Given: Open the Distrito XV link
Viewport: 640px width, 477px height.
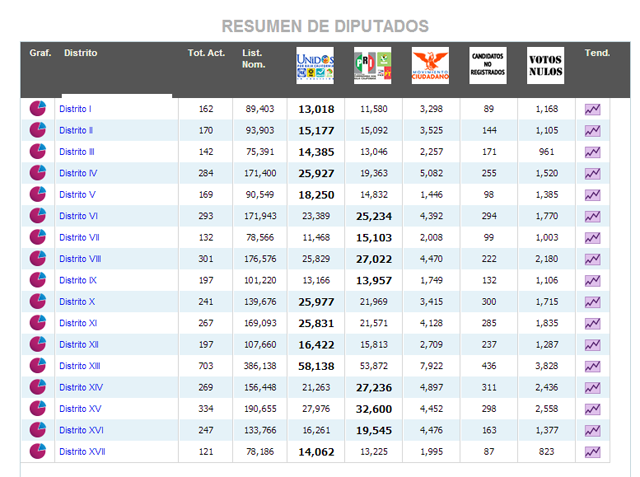Looking at the screenshot, I should point(80,409).
